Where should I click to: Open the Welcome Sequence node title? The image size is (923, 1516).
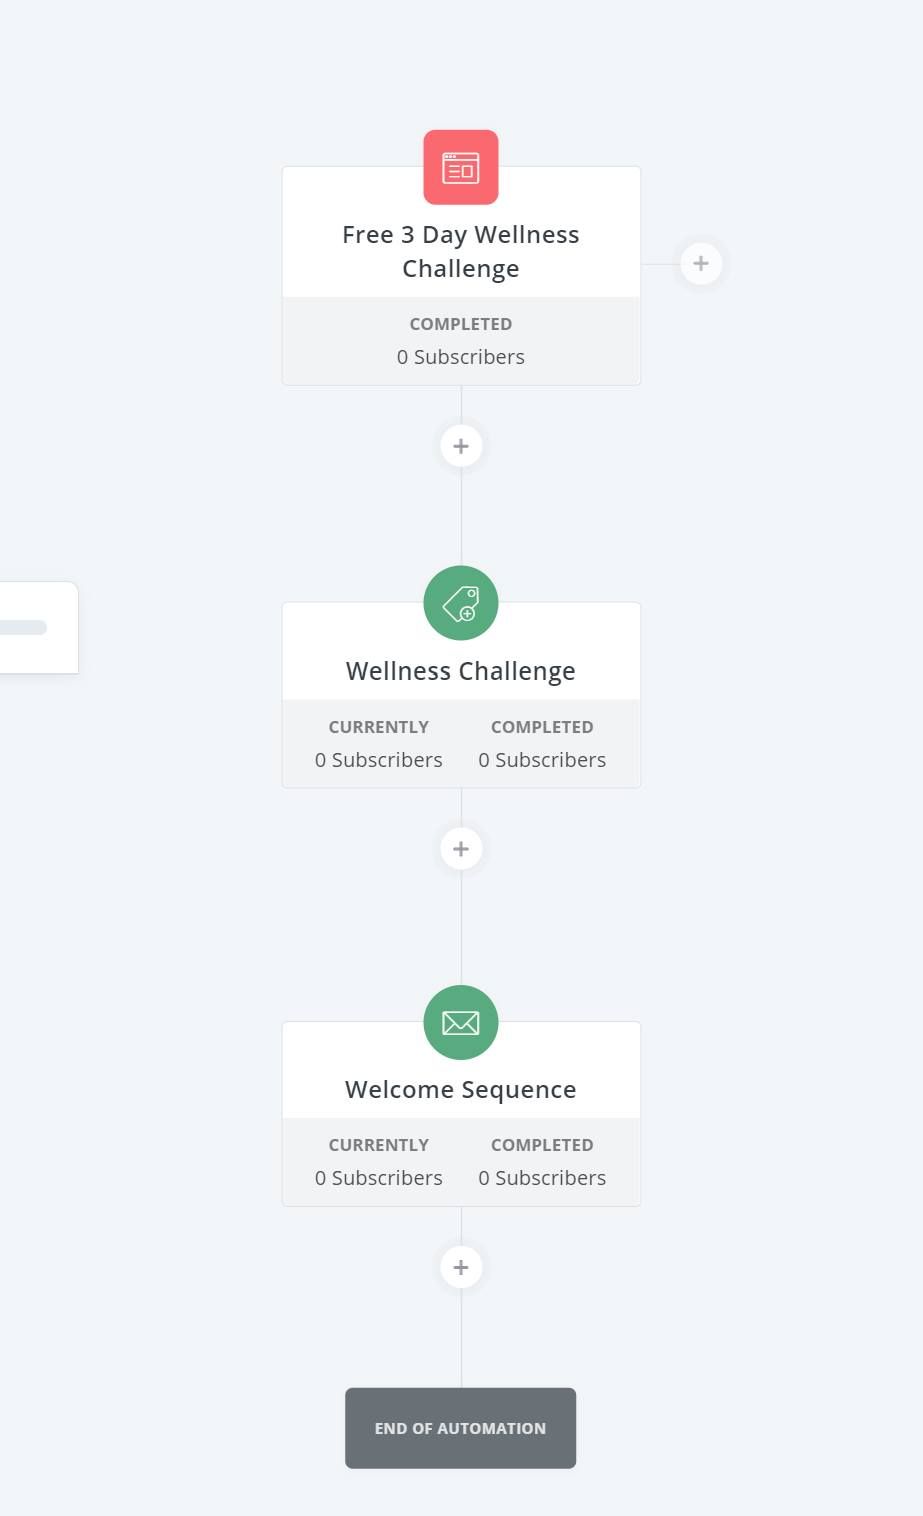coord(461,1089)
